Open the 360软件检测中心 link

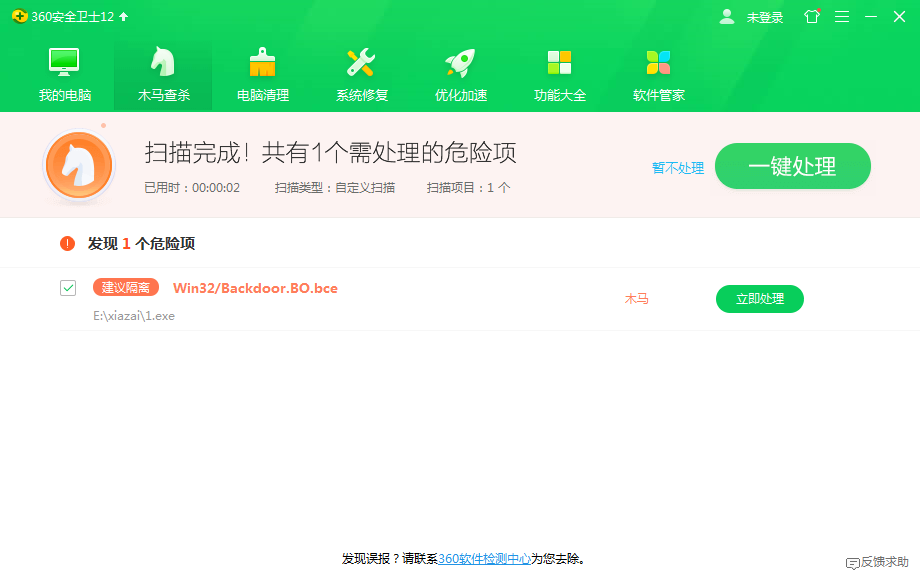coord(485,559)
